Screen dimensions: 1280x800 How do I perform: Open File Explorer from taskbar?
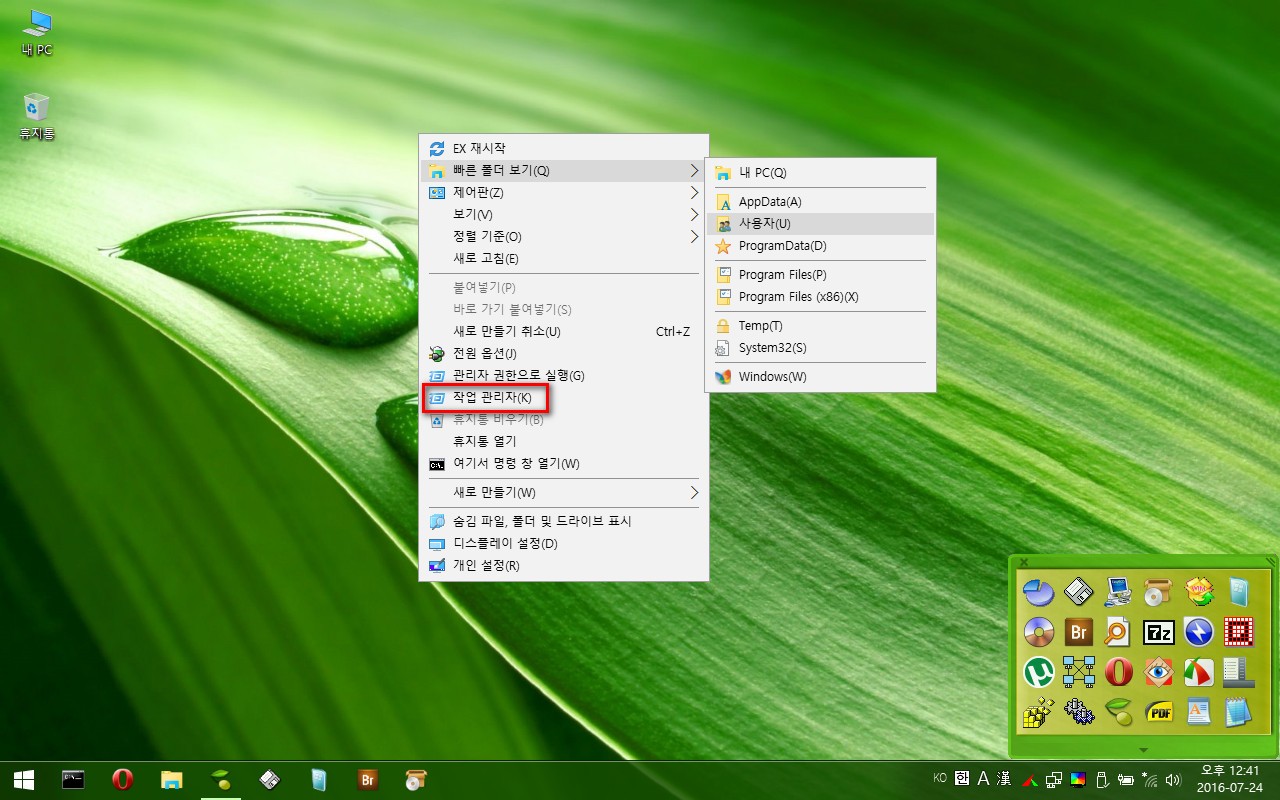click(x=172, y=780)
